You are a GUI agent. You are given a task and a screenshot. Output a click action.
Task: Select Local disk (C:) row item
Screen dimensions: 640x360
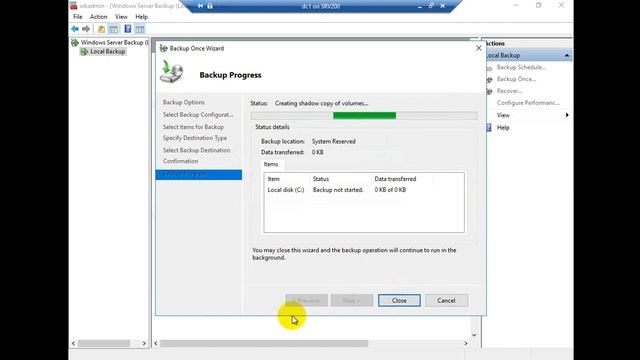point(286,190)
